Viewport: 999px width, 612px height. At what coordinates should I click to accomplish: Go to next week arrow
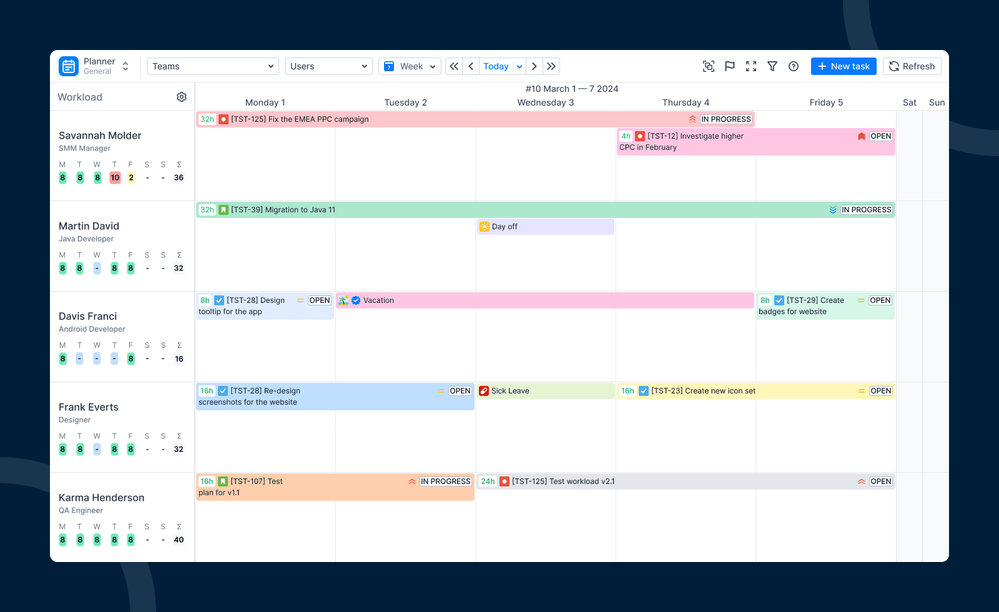[x=534, y=66]
